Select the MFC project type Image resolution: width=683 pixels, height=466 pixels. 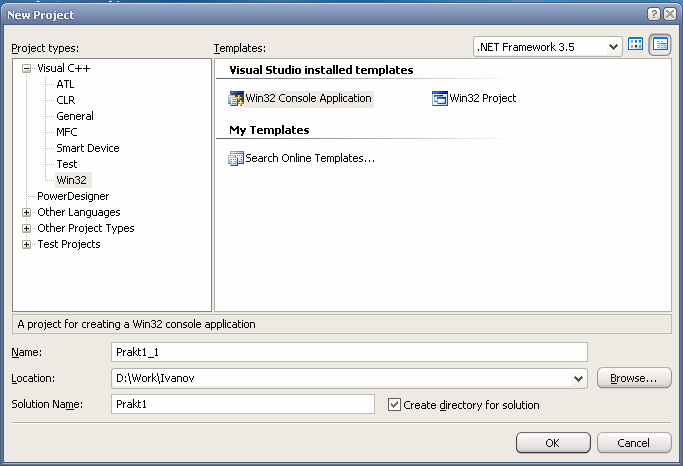(x=67, y=132)
